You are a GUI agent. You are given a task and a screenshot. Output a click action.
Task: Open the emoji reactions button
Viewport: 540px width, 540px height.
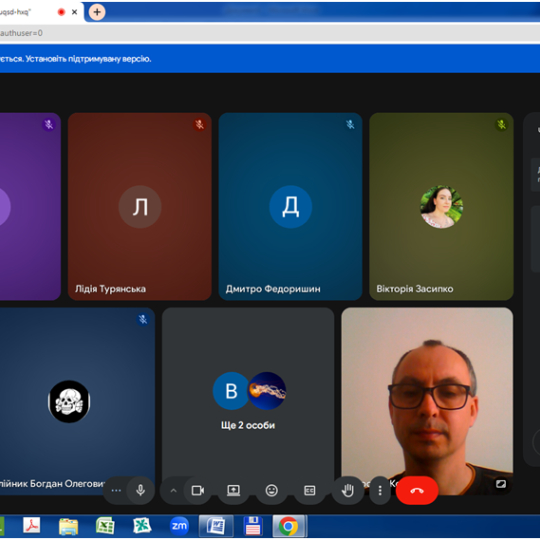click(271, 490)
